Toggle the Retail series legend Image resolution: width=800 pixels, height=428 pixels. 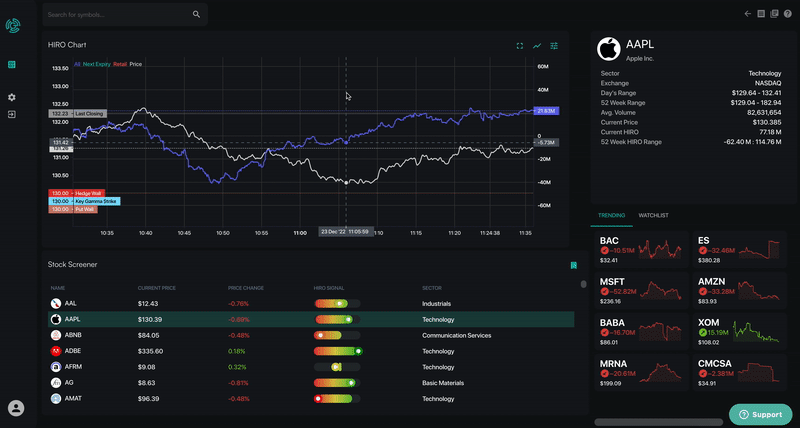pos(120,64)
